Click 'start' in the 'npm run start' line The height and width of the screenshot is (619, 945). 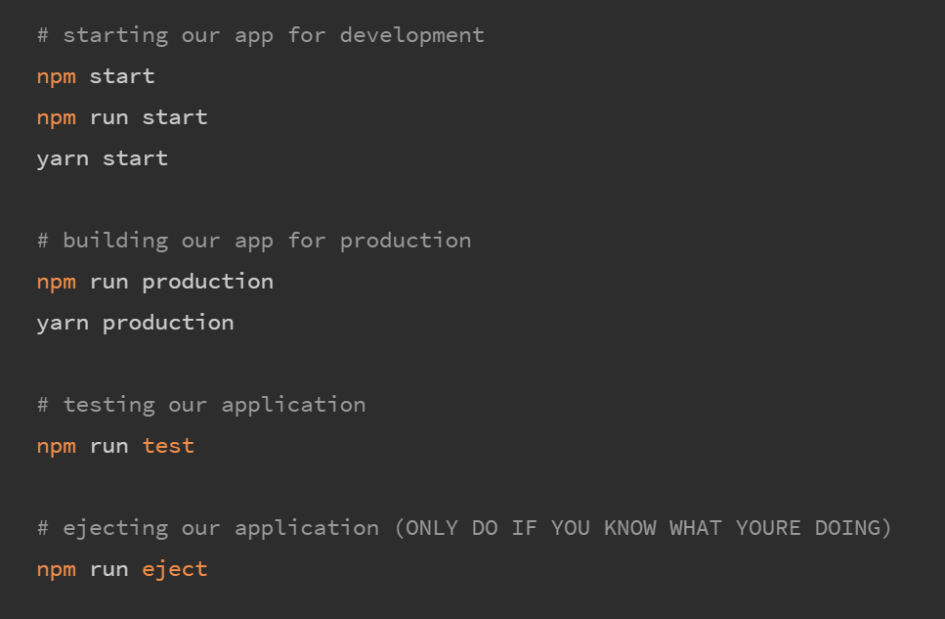pyautogui.click(x=174, y=118)
